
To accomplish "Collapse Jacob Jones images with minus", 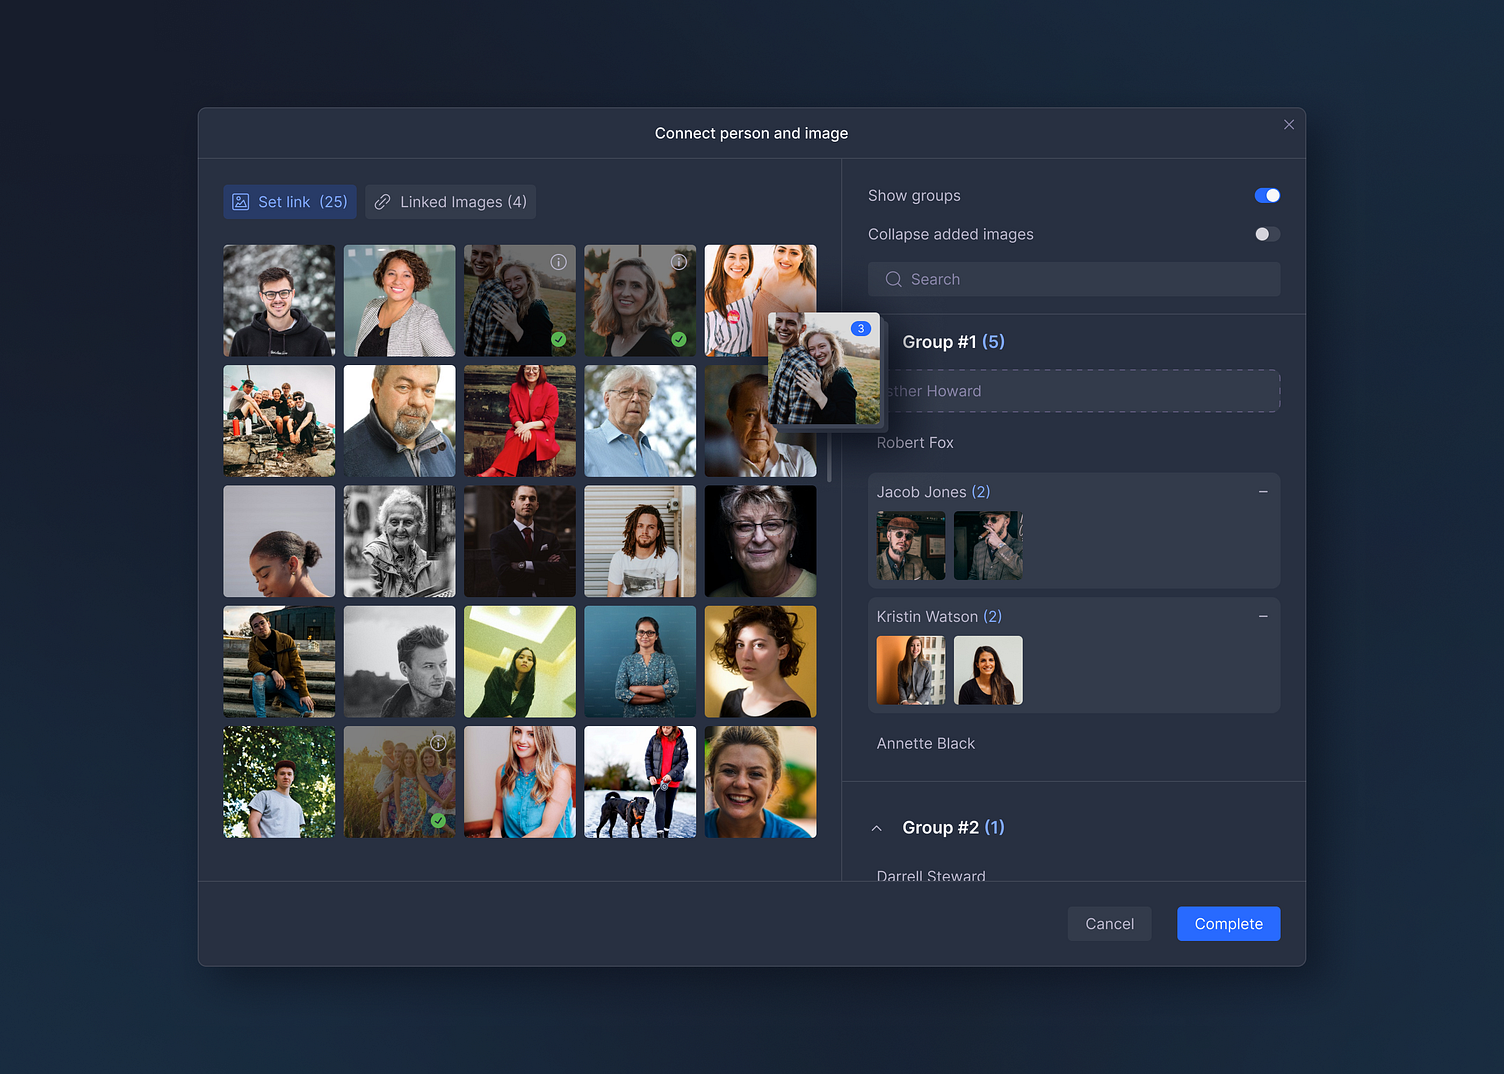I will 1263,492.
